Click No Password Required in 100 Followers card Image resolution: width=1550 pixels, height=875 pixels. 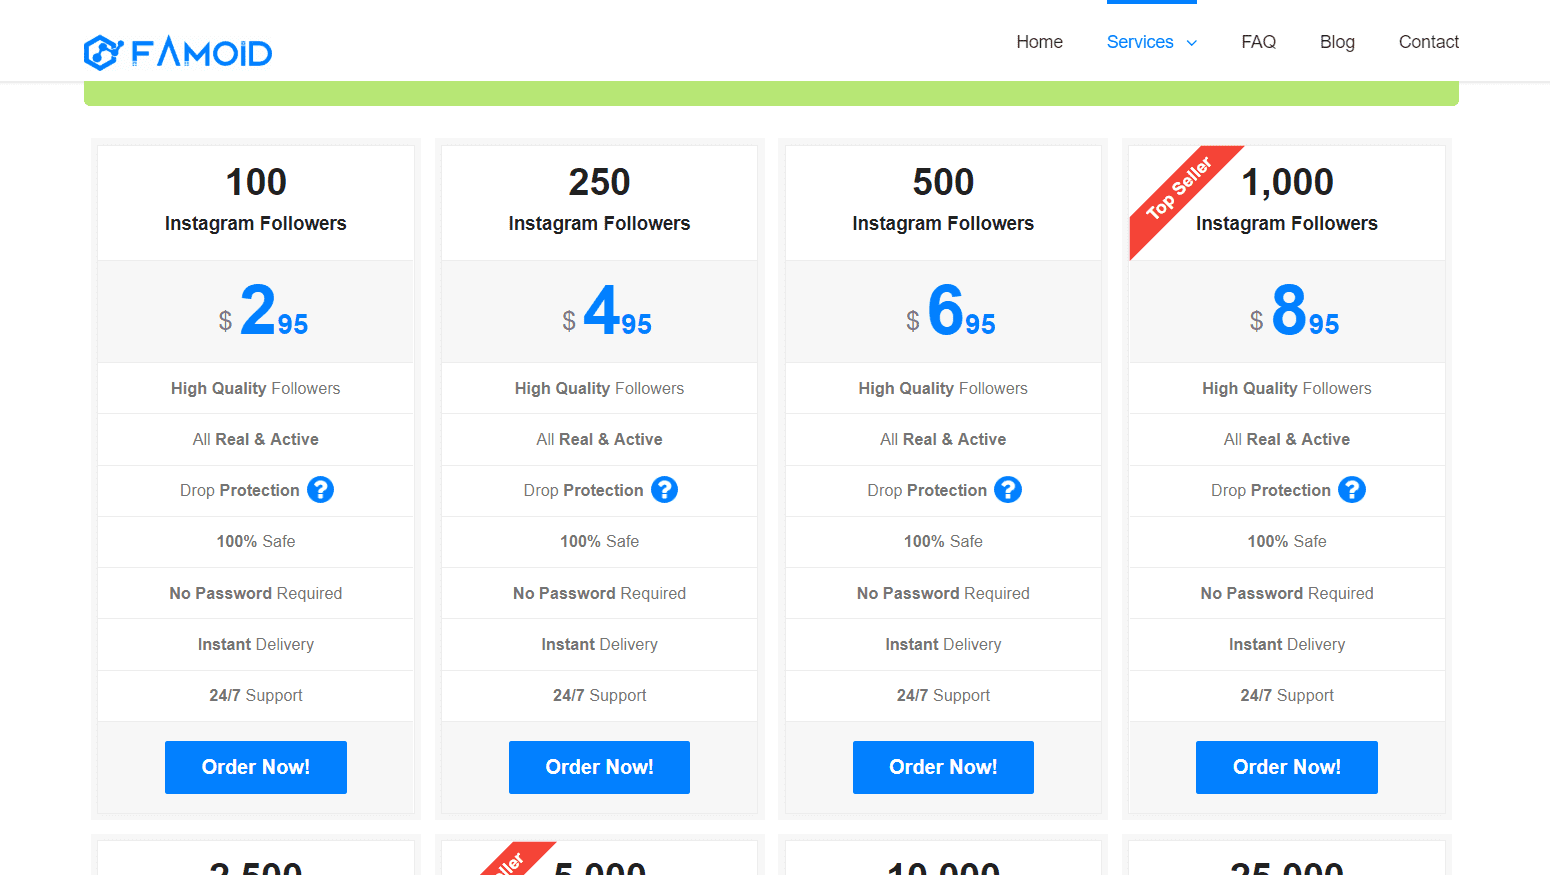(x=256, y=593)
